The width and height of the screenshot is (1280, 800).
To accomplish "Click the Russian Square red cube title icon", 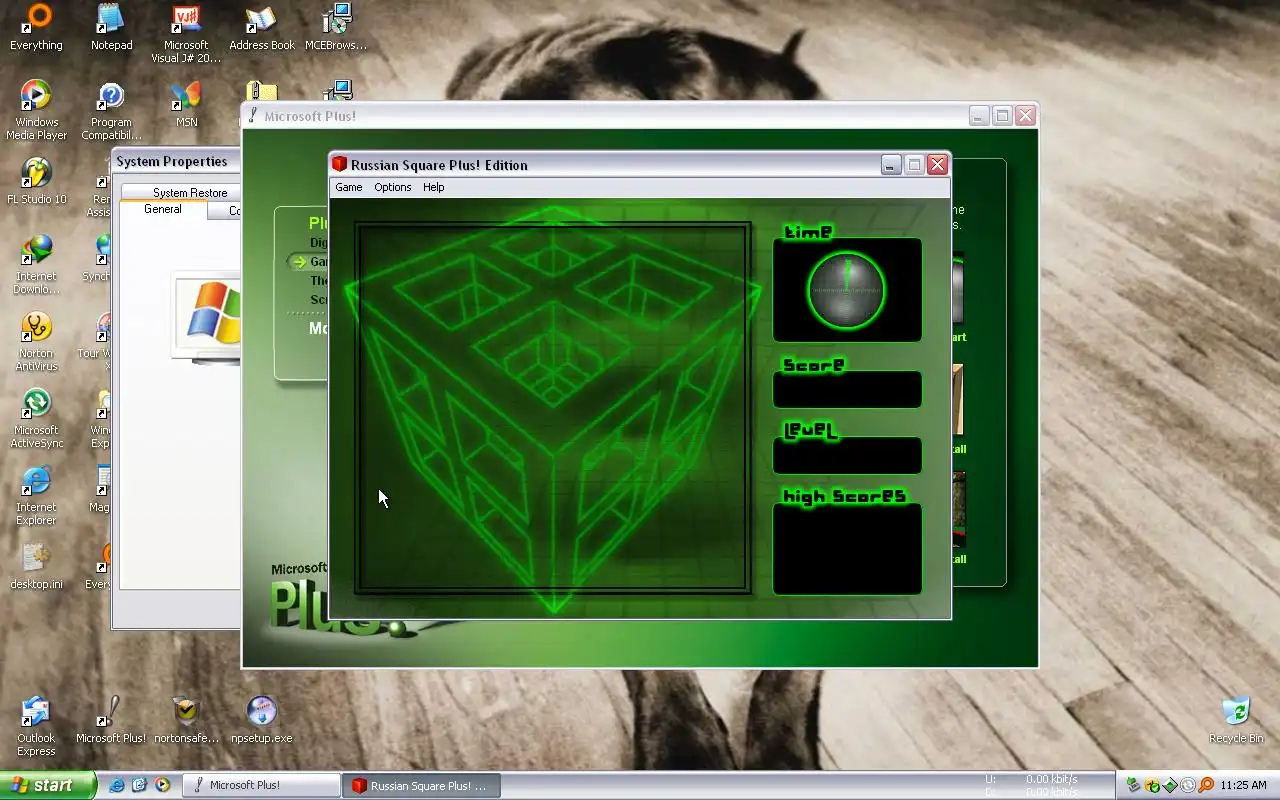I will pyautogui.click(x=339, y=164).
